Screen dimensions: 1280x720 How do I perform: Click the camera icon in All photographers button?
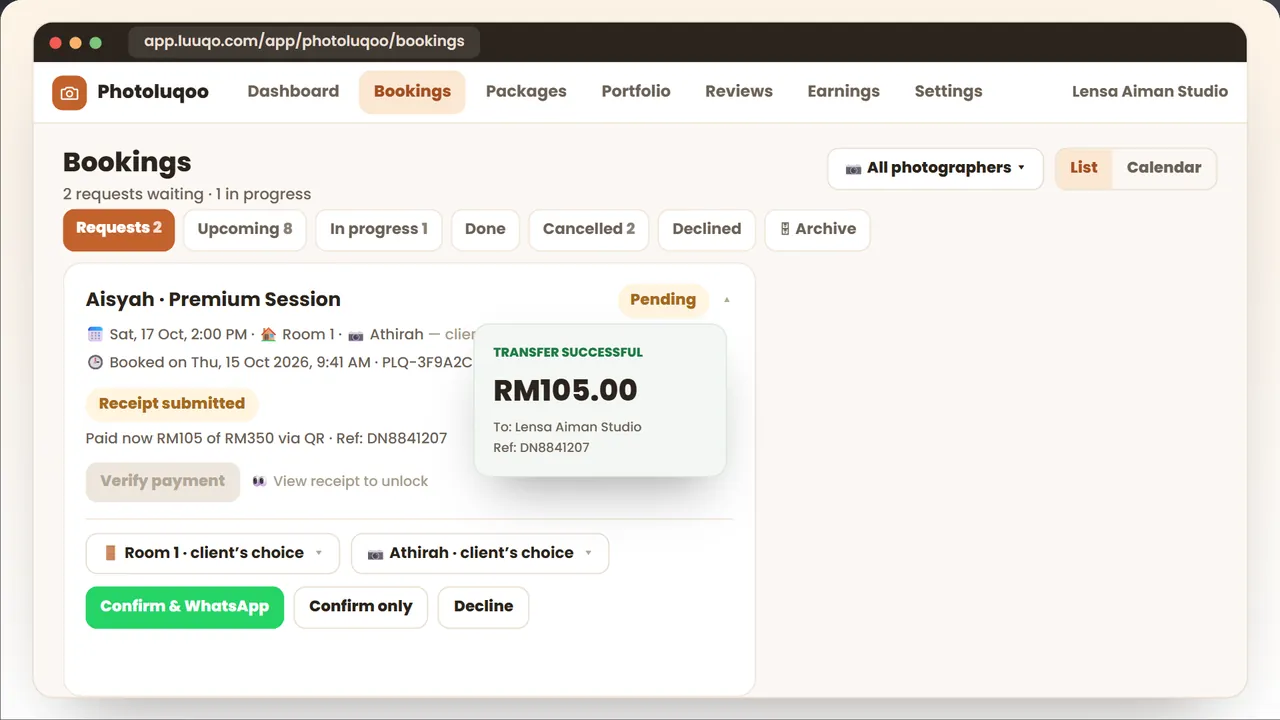(x=853, y=168)
